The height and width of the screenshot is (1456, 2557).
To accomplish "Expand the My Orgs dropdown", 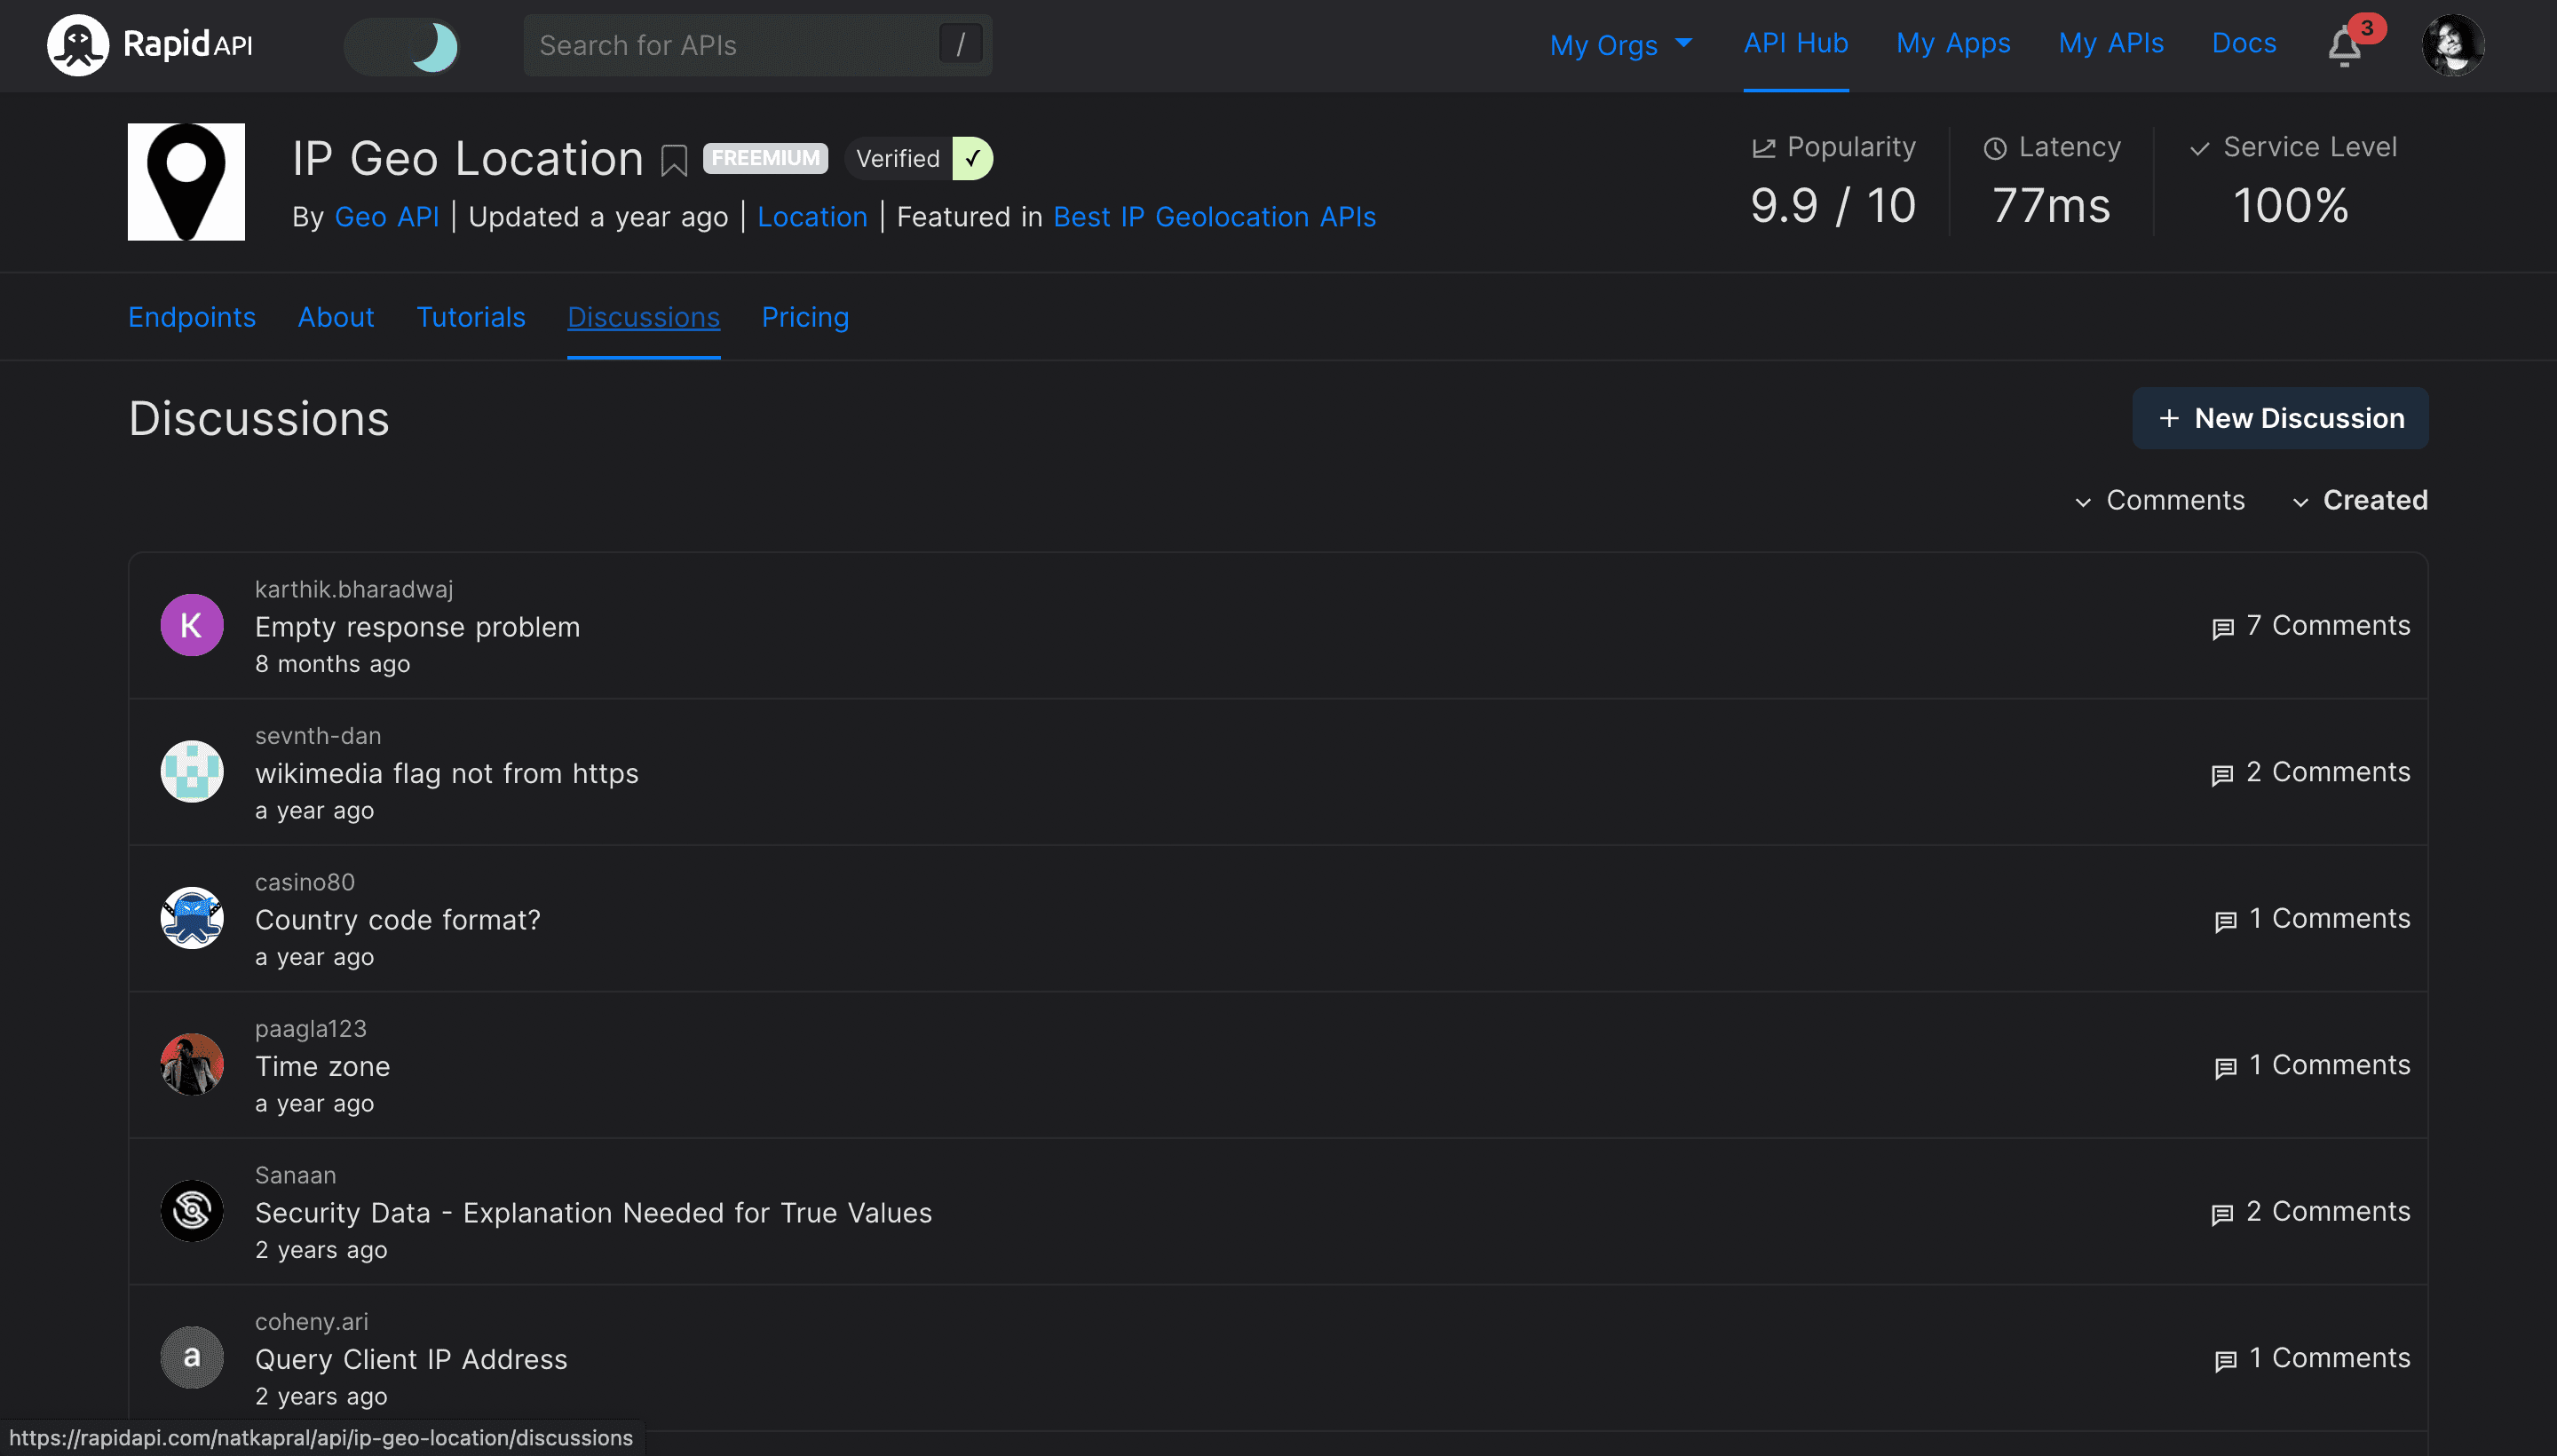I will [x=1620, y=44].
